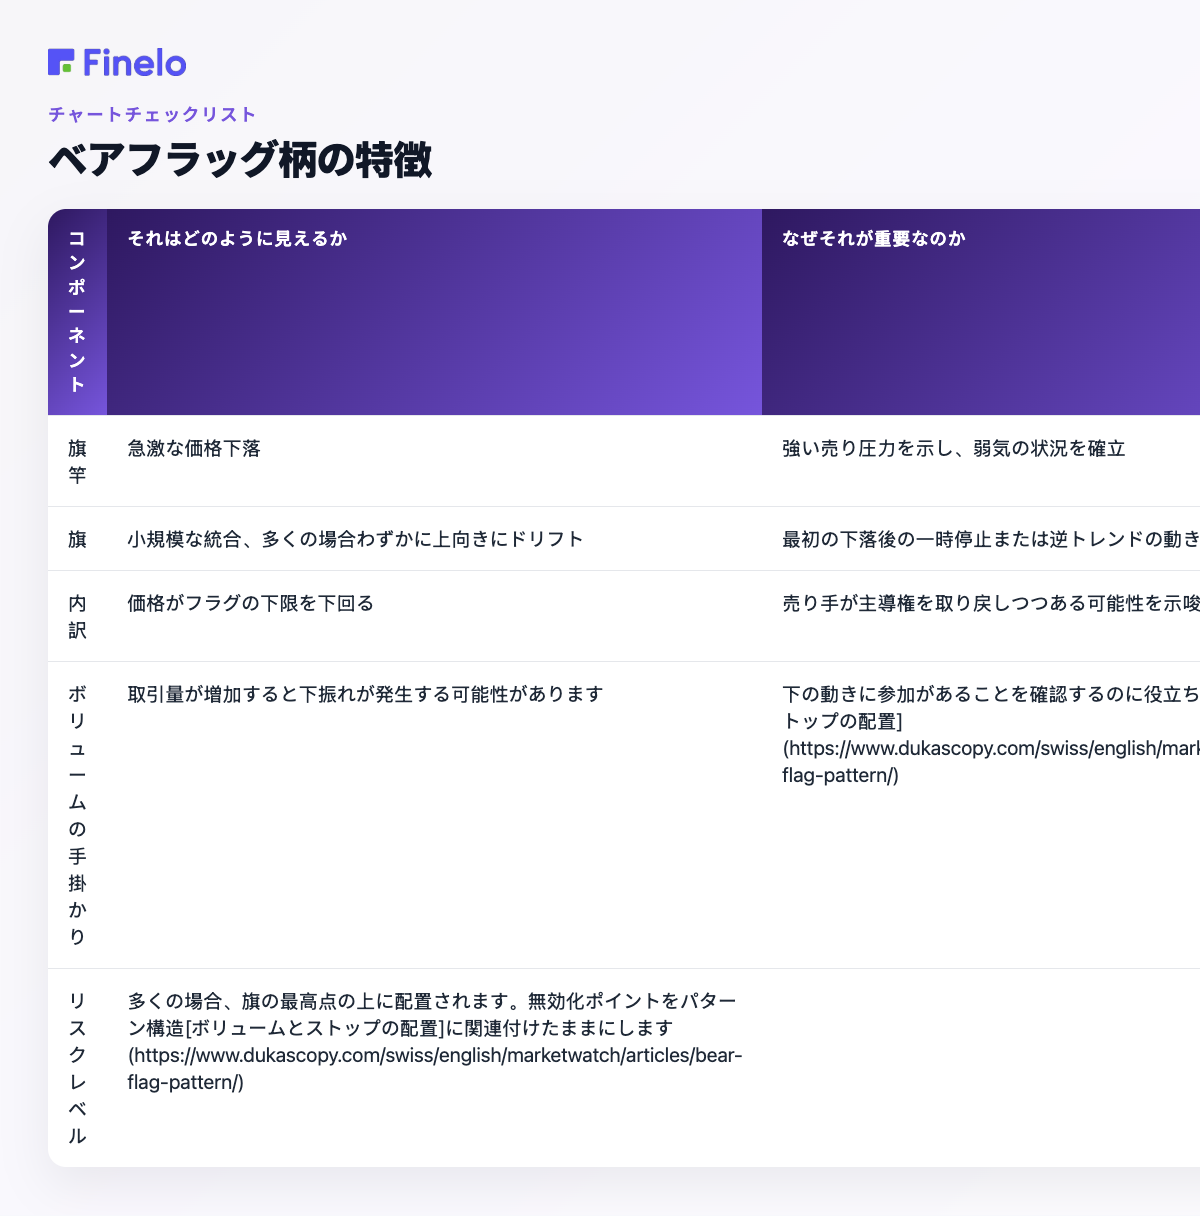1200x1216 pixels.
Task: Click the 価格がフラグの下限を下回る cell
Action: click(434, 616)
